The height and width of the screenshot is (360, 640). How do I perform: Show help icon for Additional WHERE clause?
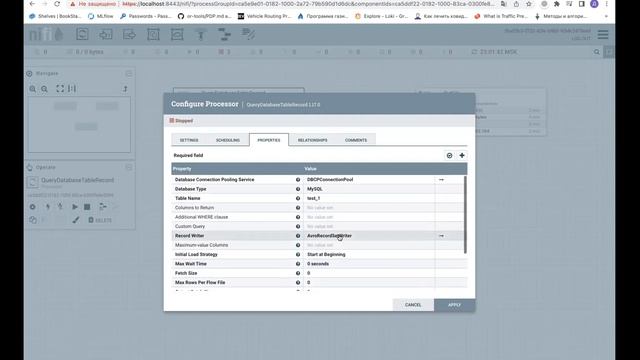coord(298,217)
